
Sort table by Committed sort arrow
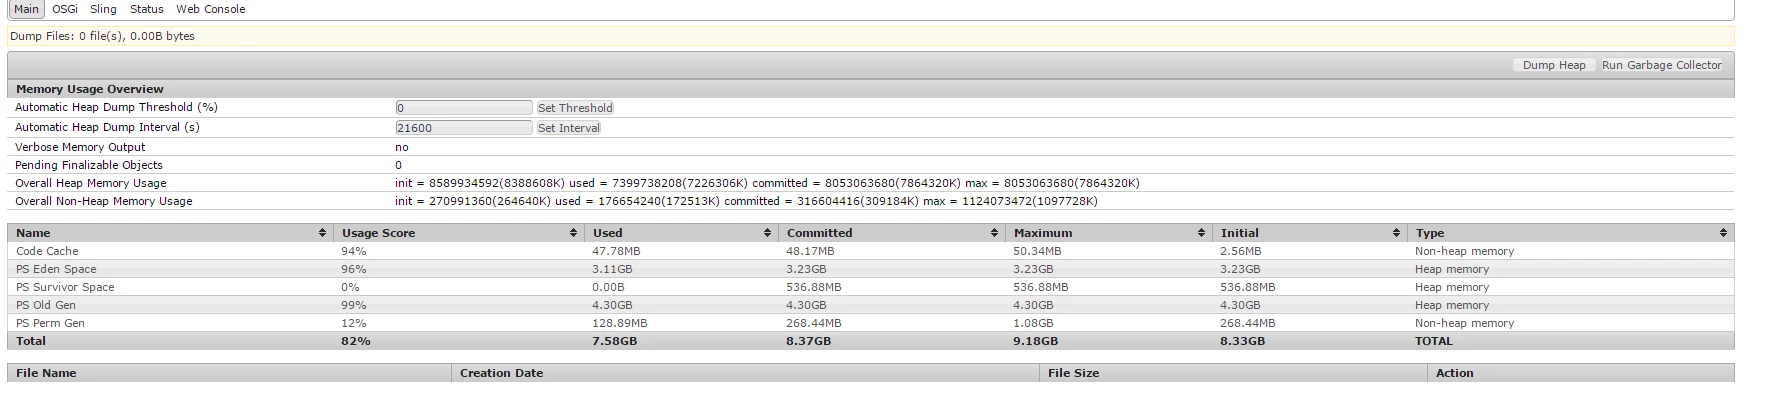click(x=994, y=233)
